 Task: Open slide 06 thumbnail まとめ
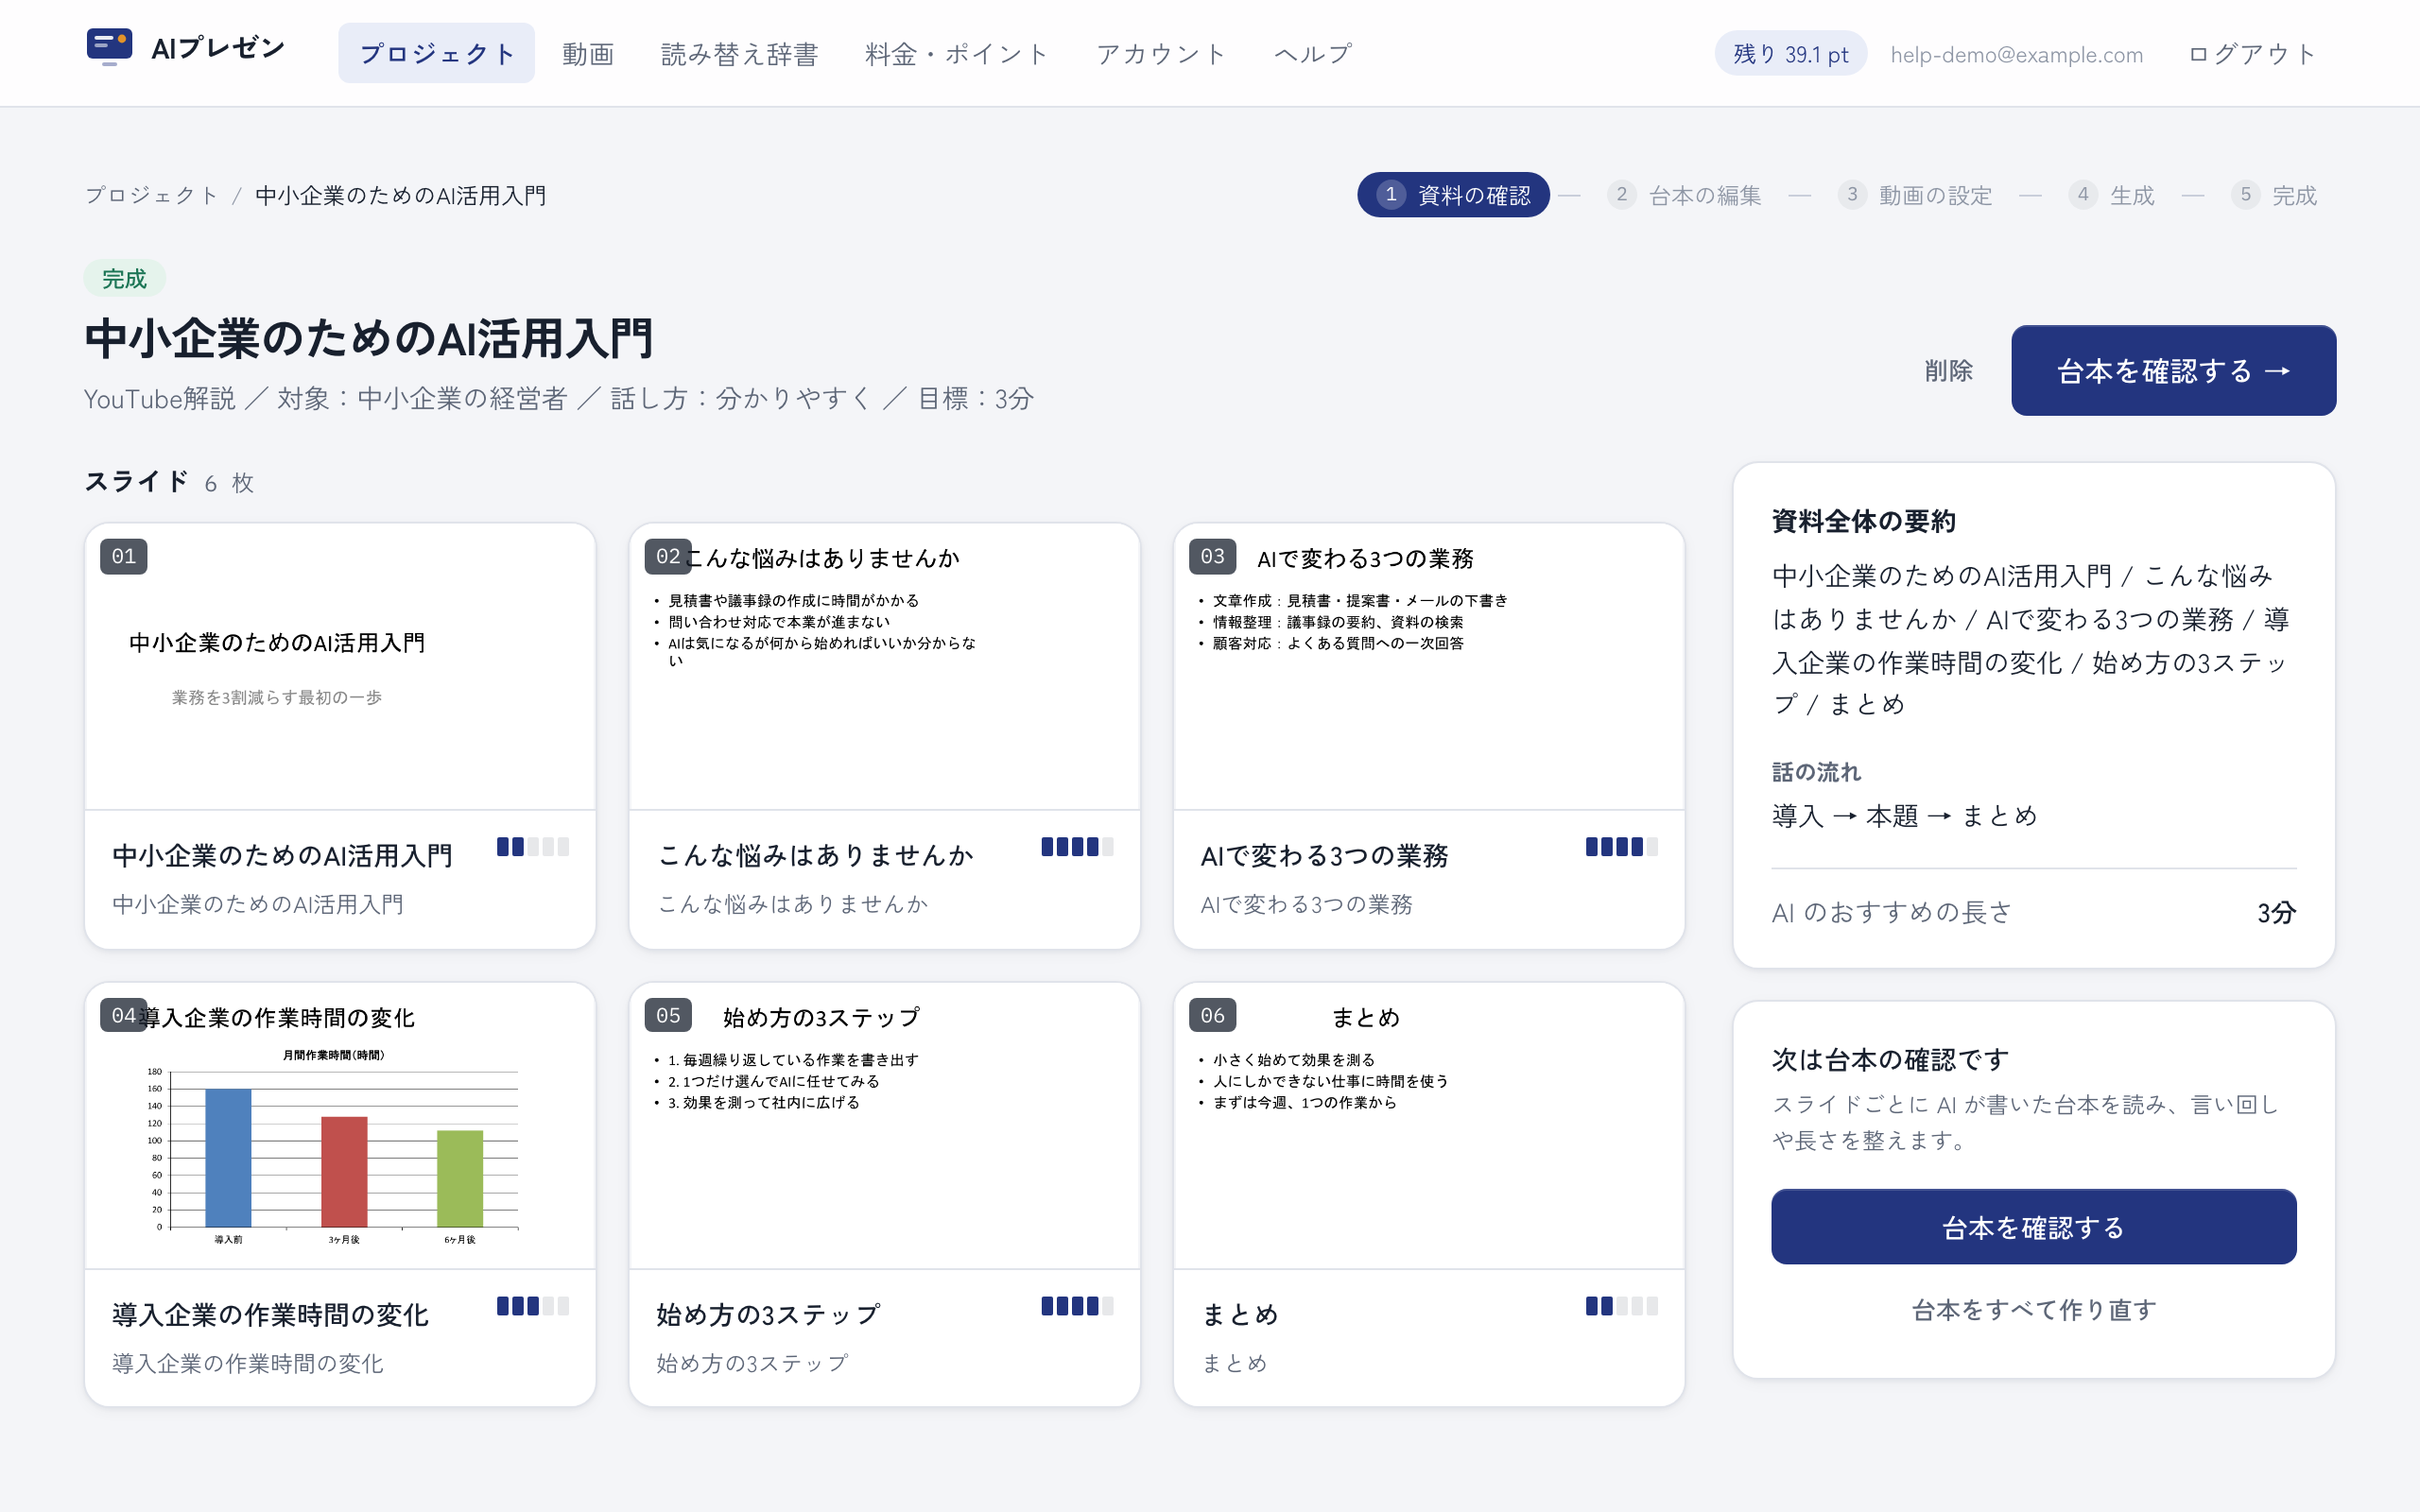[x=1429, y=1126]
